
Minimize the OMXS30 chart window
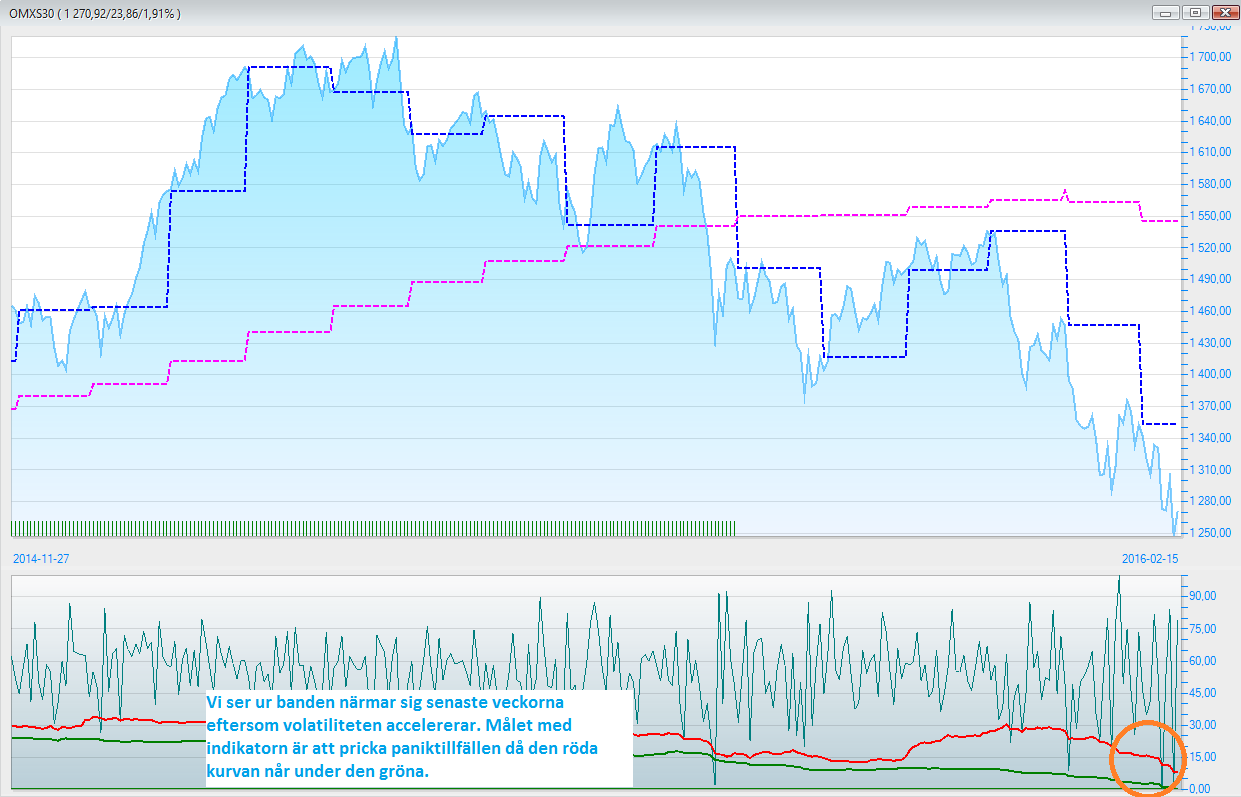(x=1166, y=13)
